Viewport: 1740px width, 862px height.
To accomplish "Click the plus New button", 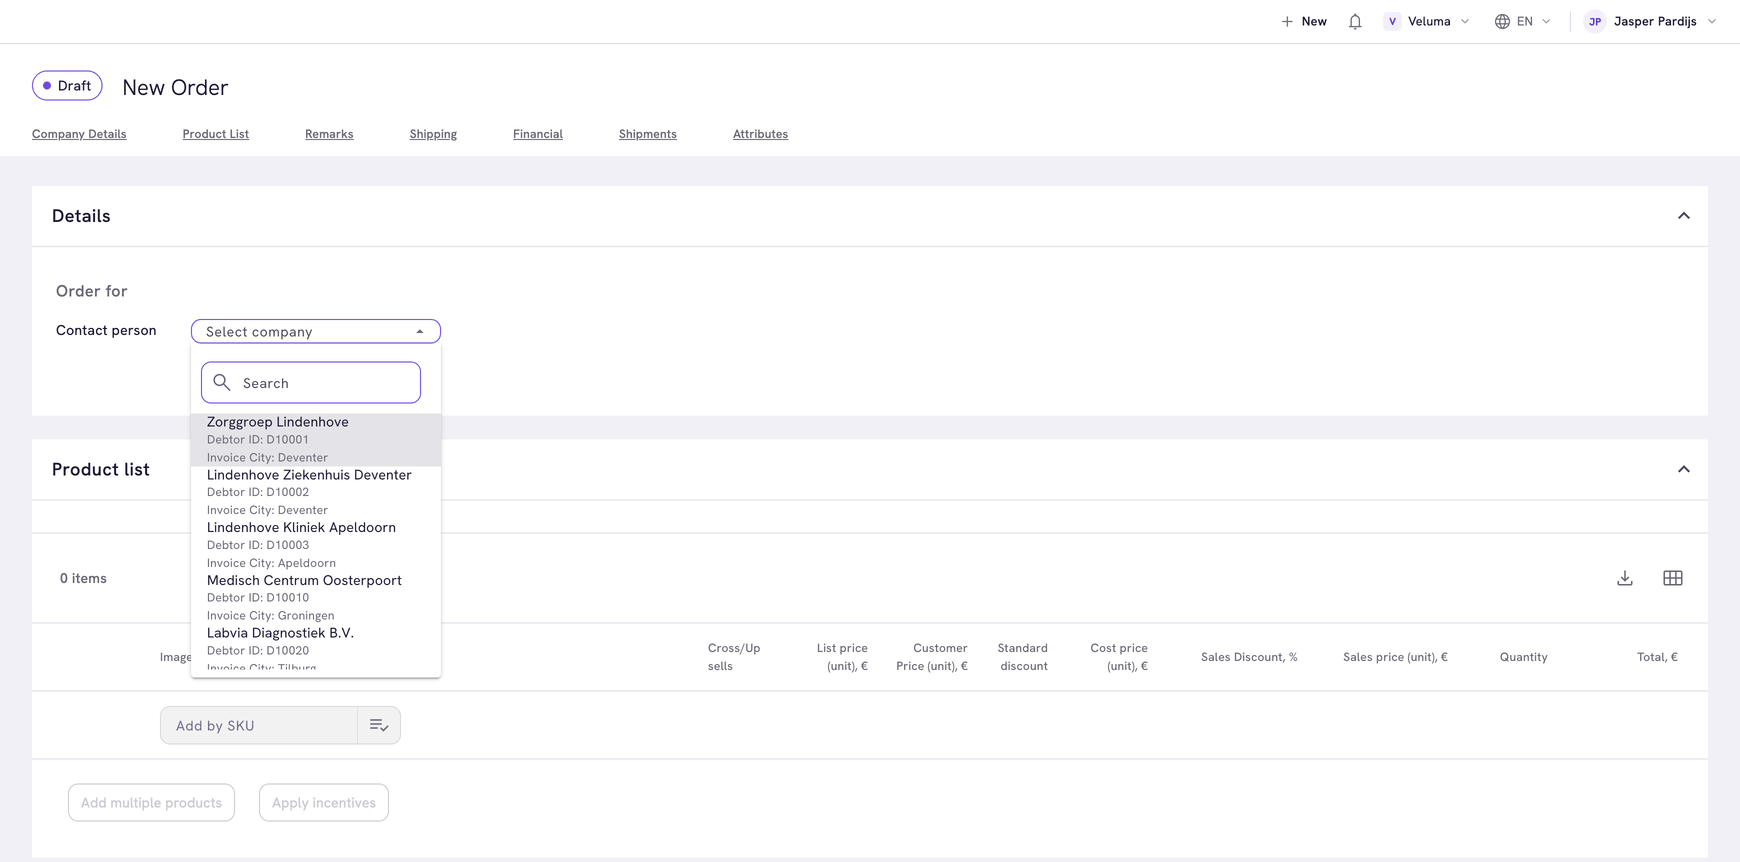I will pyautogui.click(x=1304, y=21).
